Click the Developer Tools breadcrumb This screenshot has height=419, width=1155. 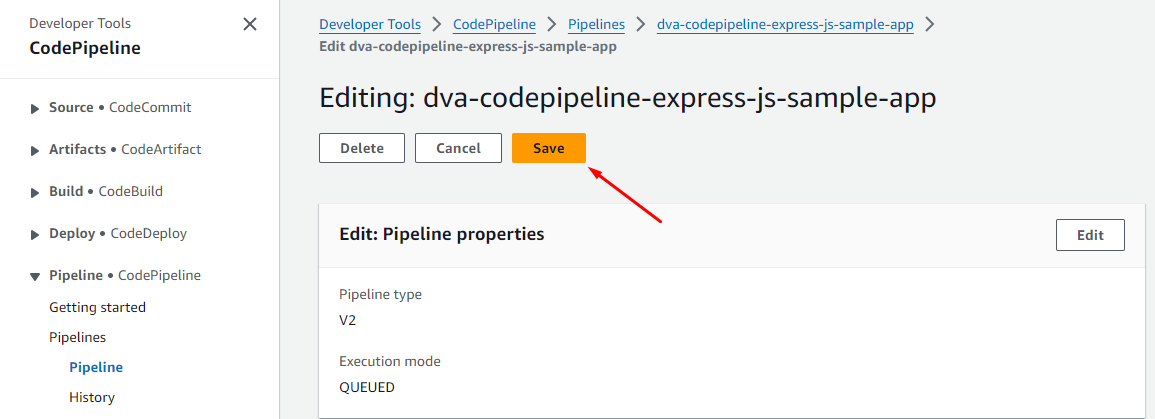click(369, 24)
